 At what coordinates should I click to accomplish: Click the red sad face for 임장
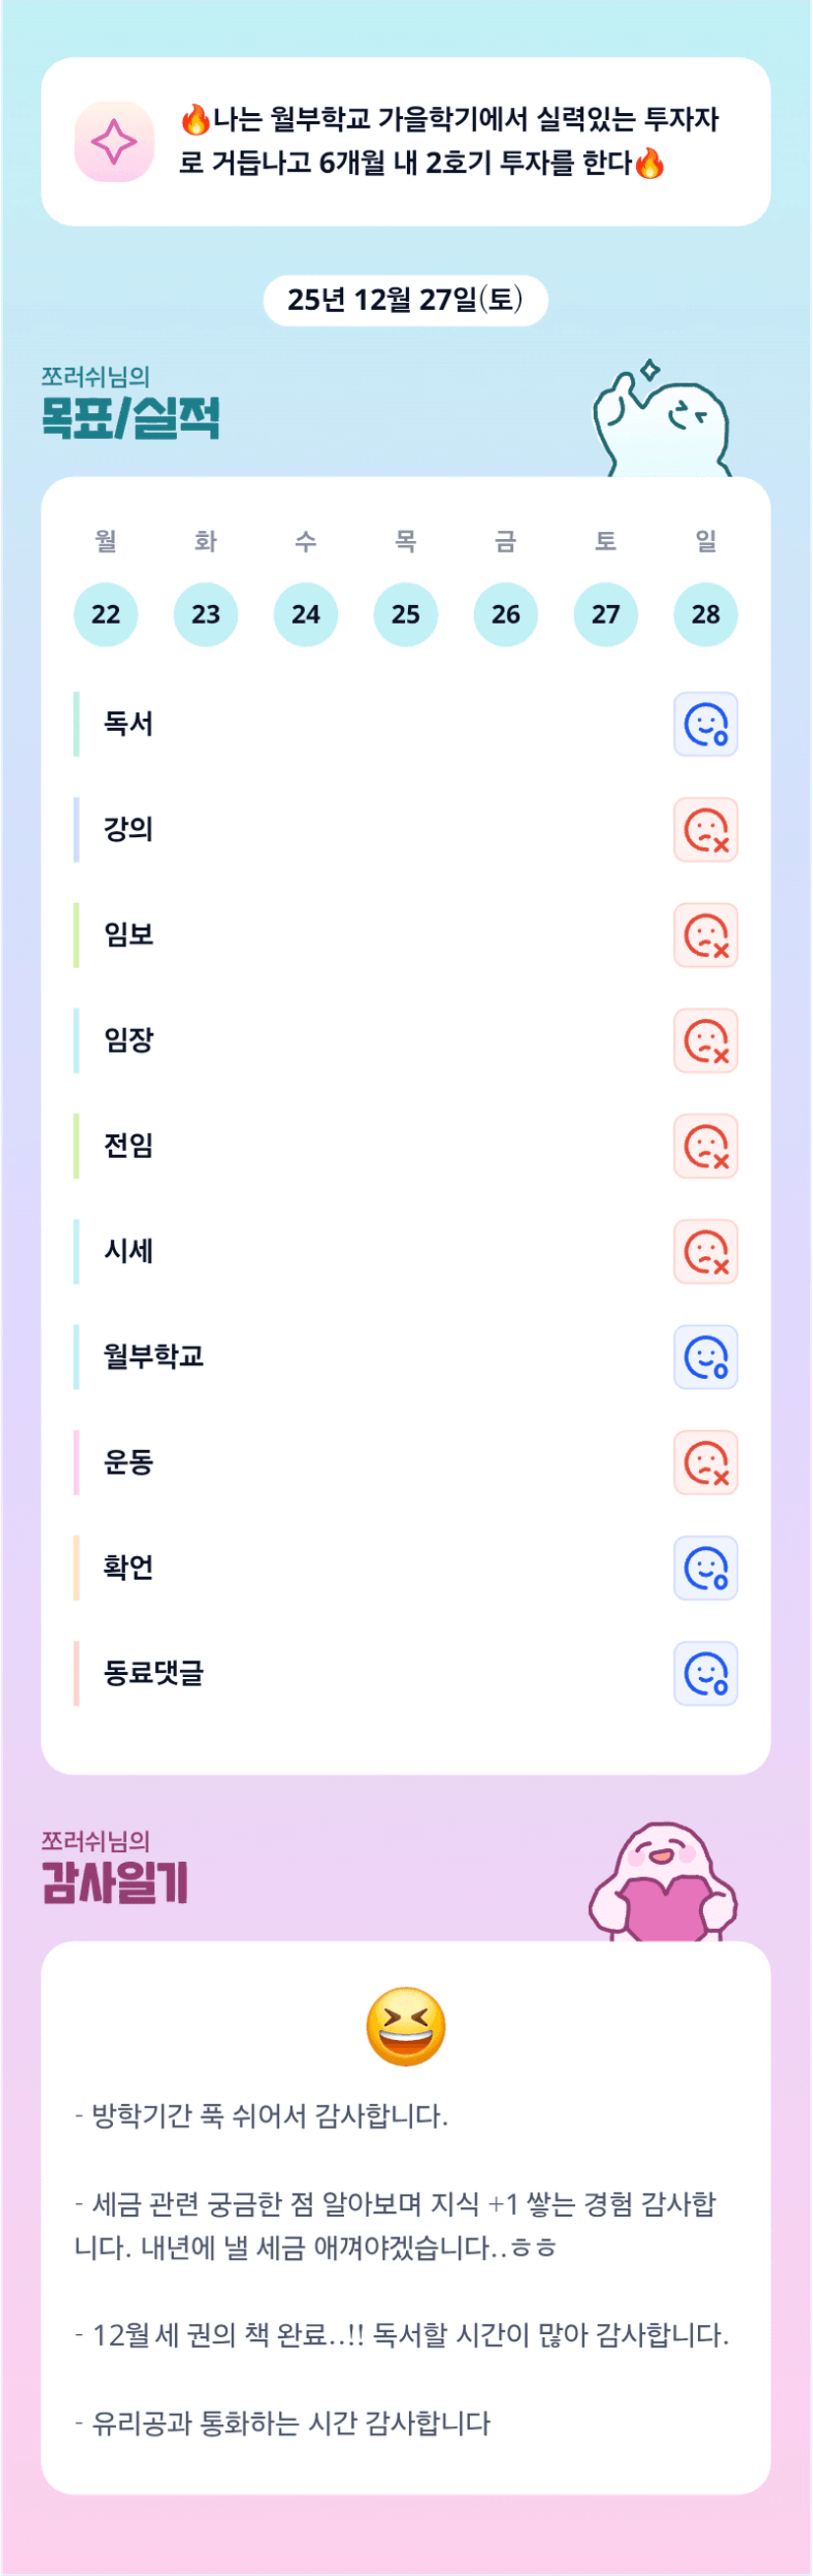click(705, 1041)
